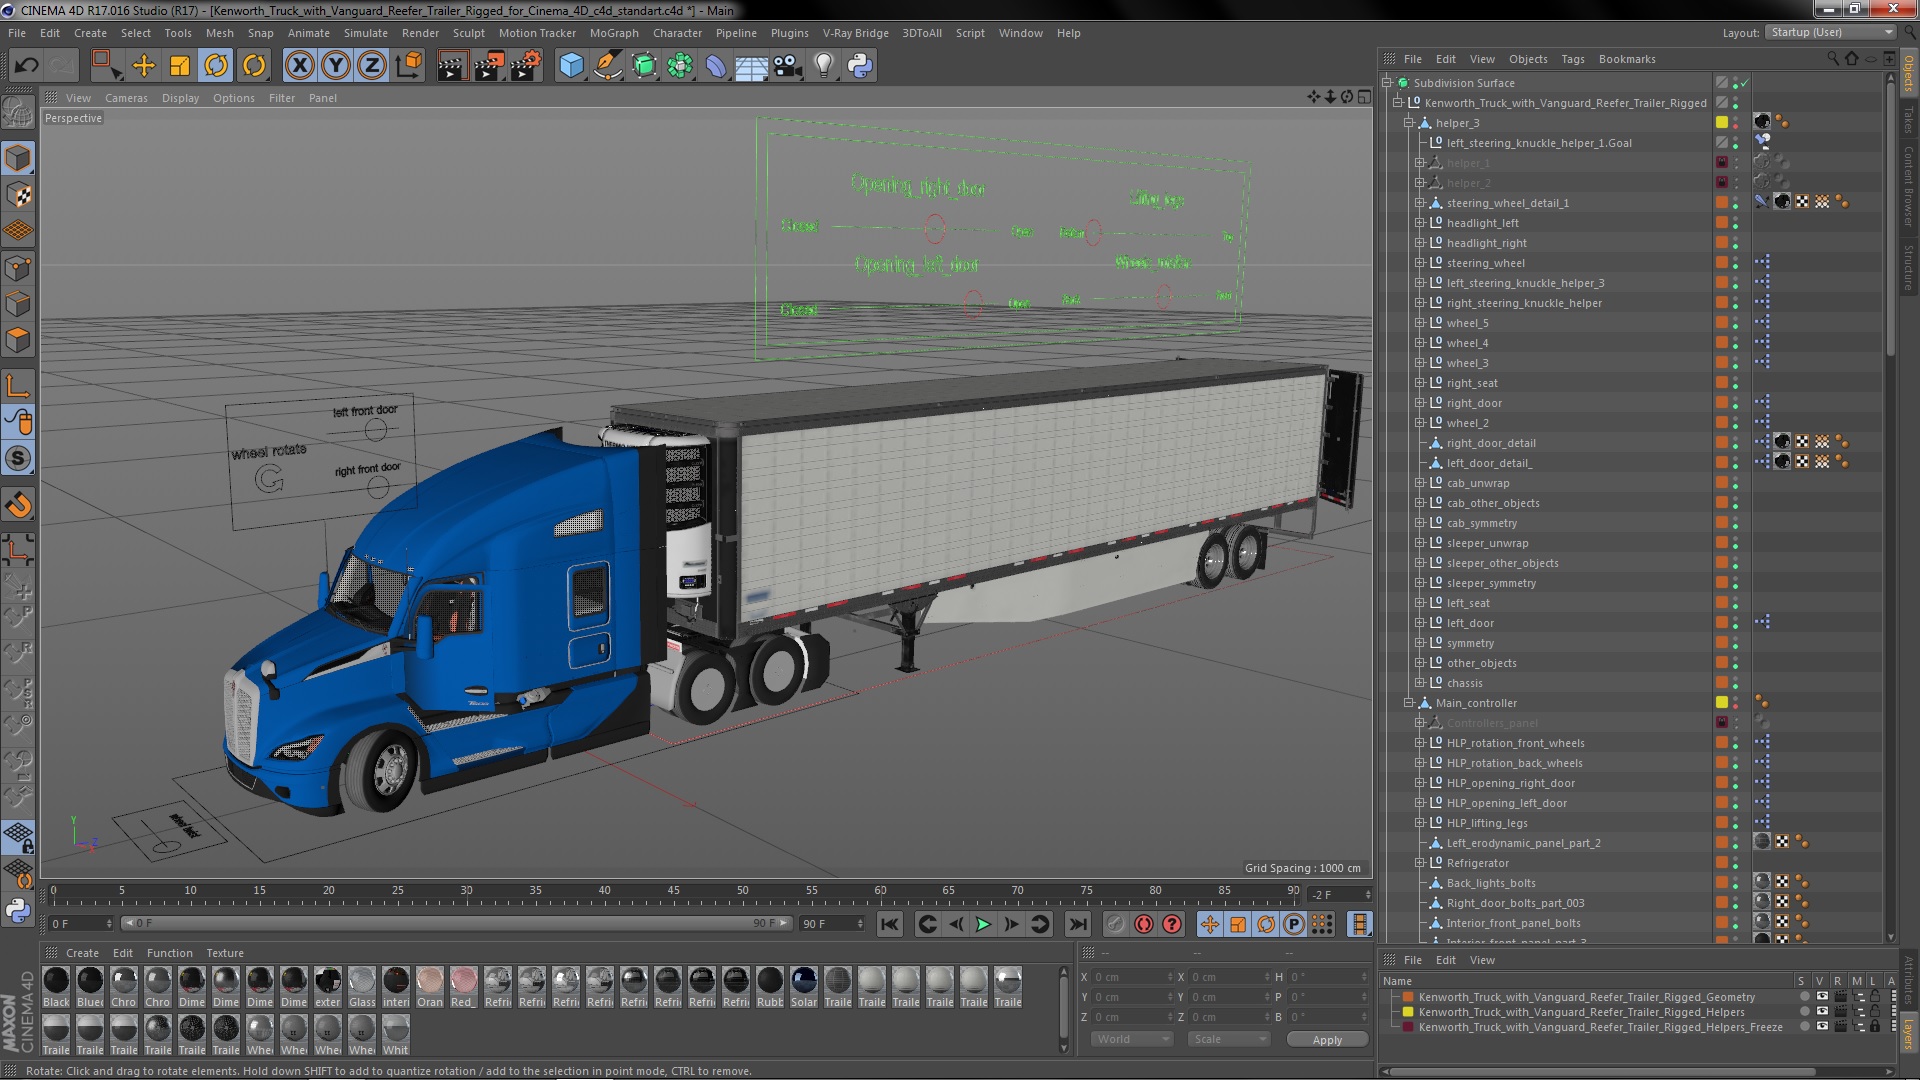Open the Scale mode dropdown
The width and height of the screenshot is (1920, 1080).
(x=1228, y=1040)
